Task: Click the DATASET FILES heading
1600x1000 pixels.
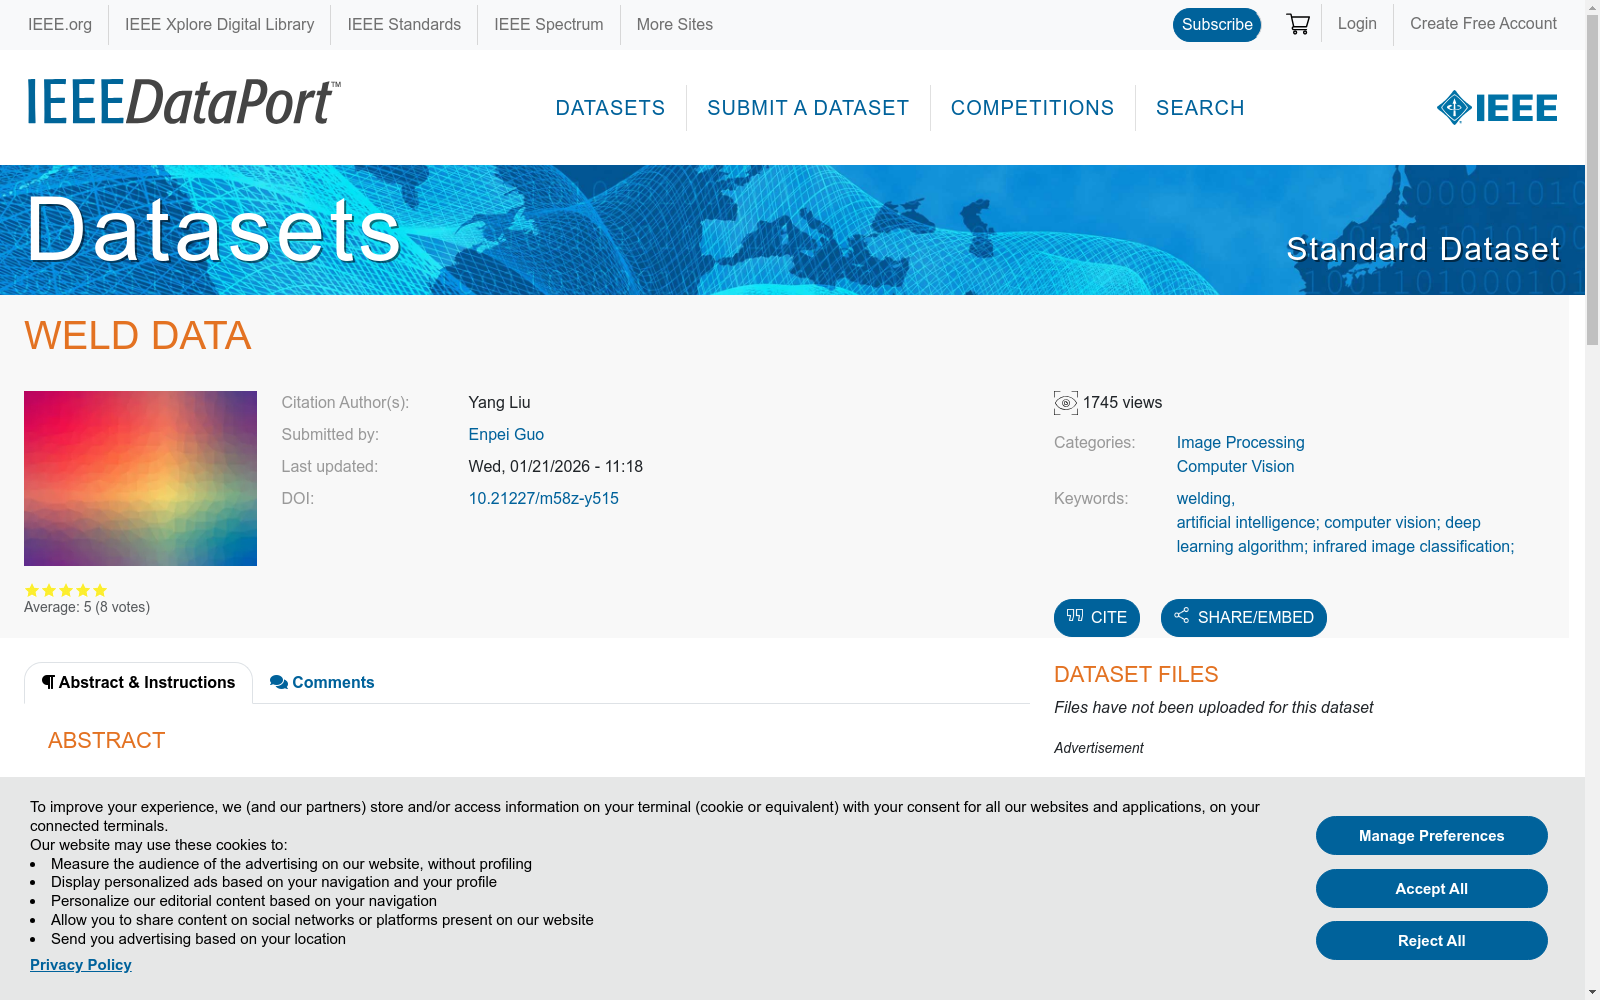Action: (1136, 675)
